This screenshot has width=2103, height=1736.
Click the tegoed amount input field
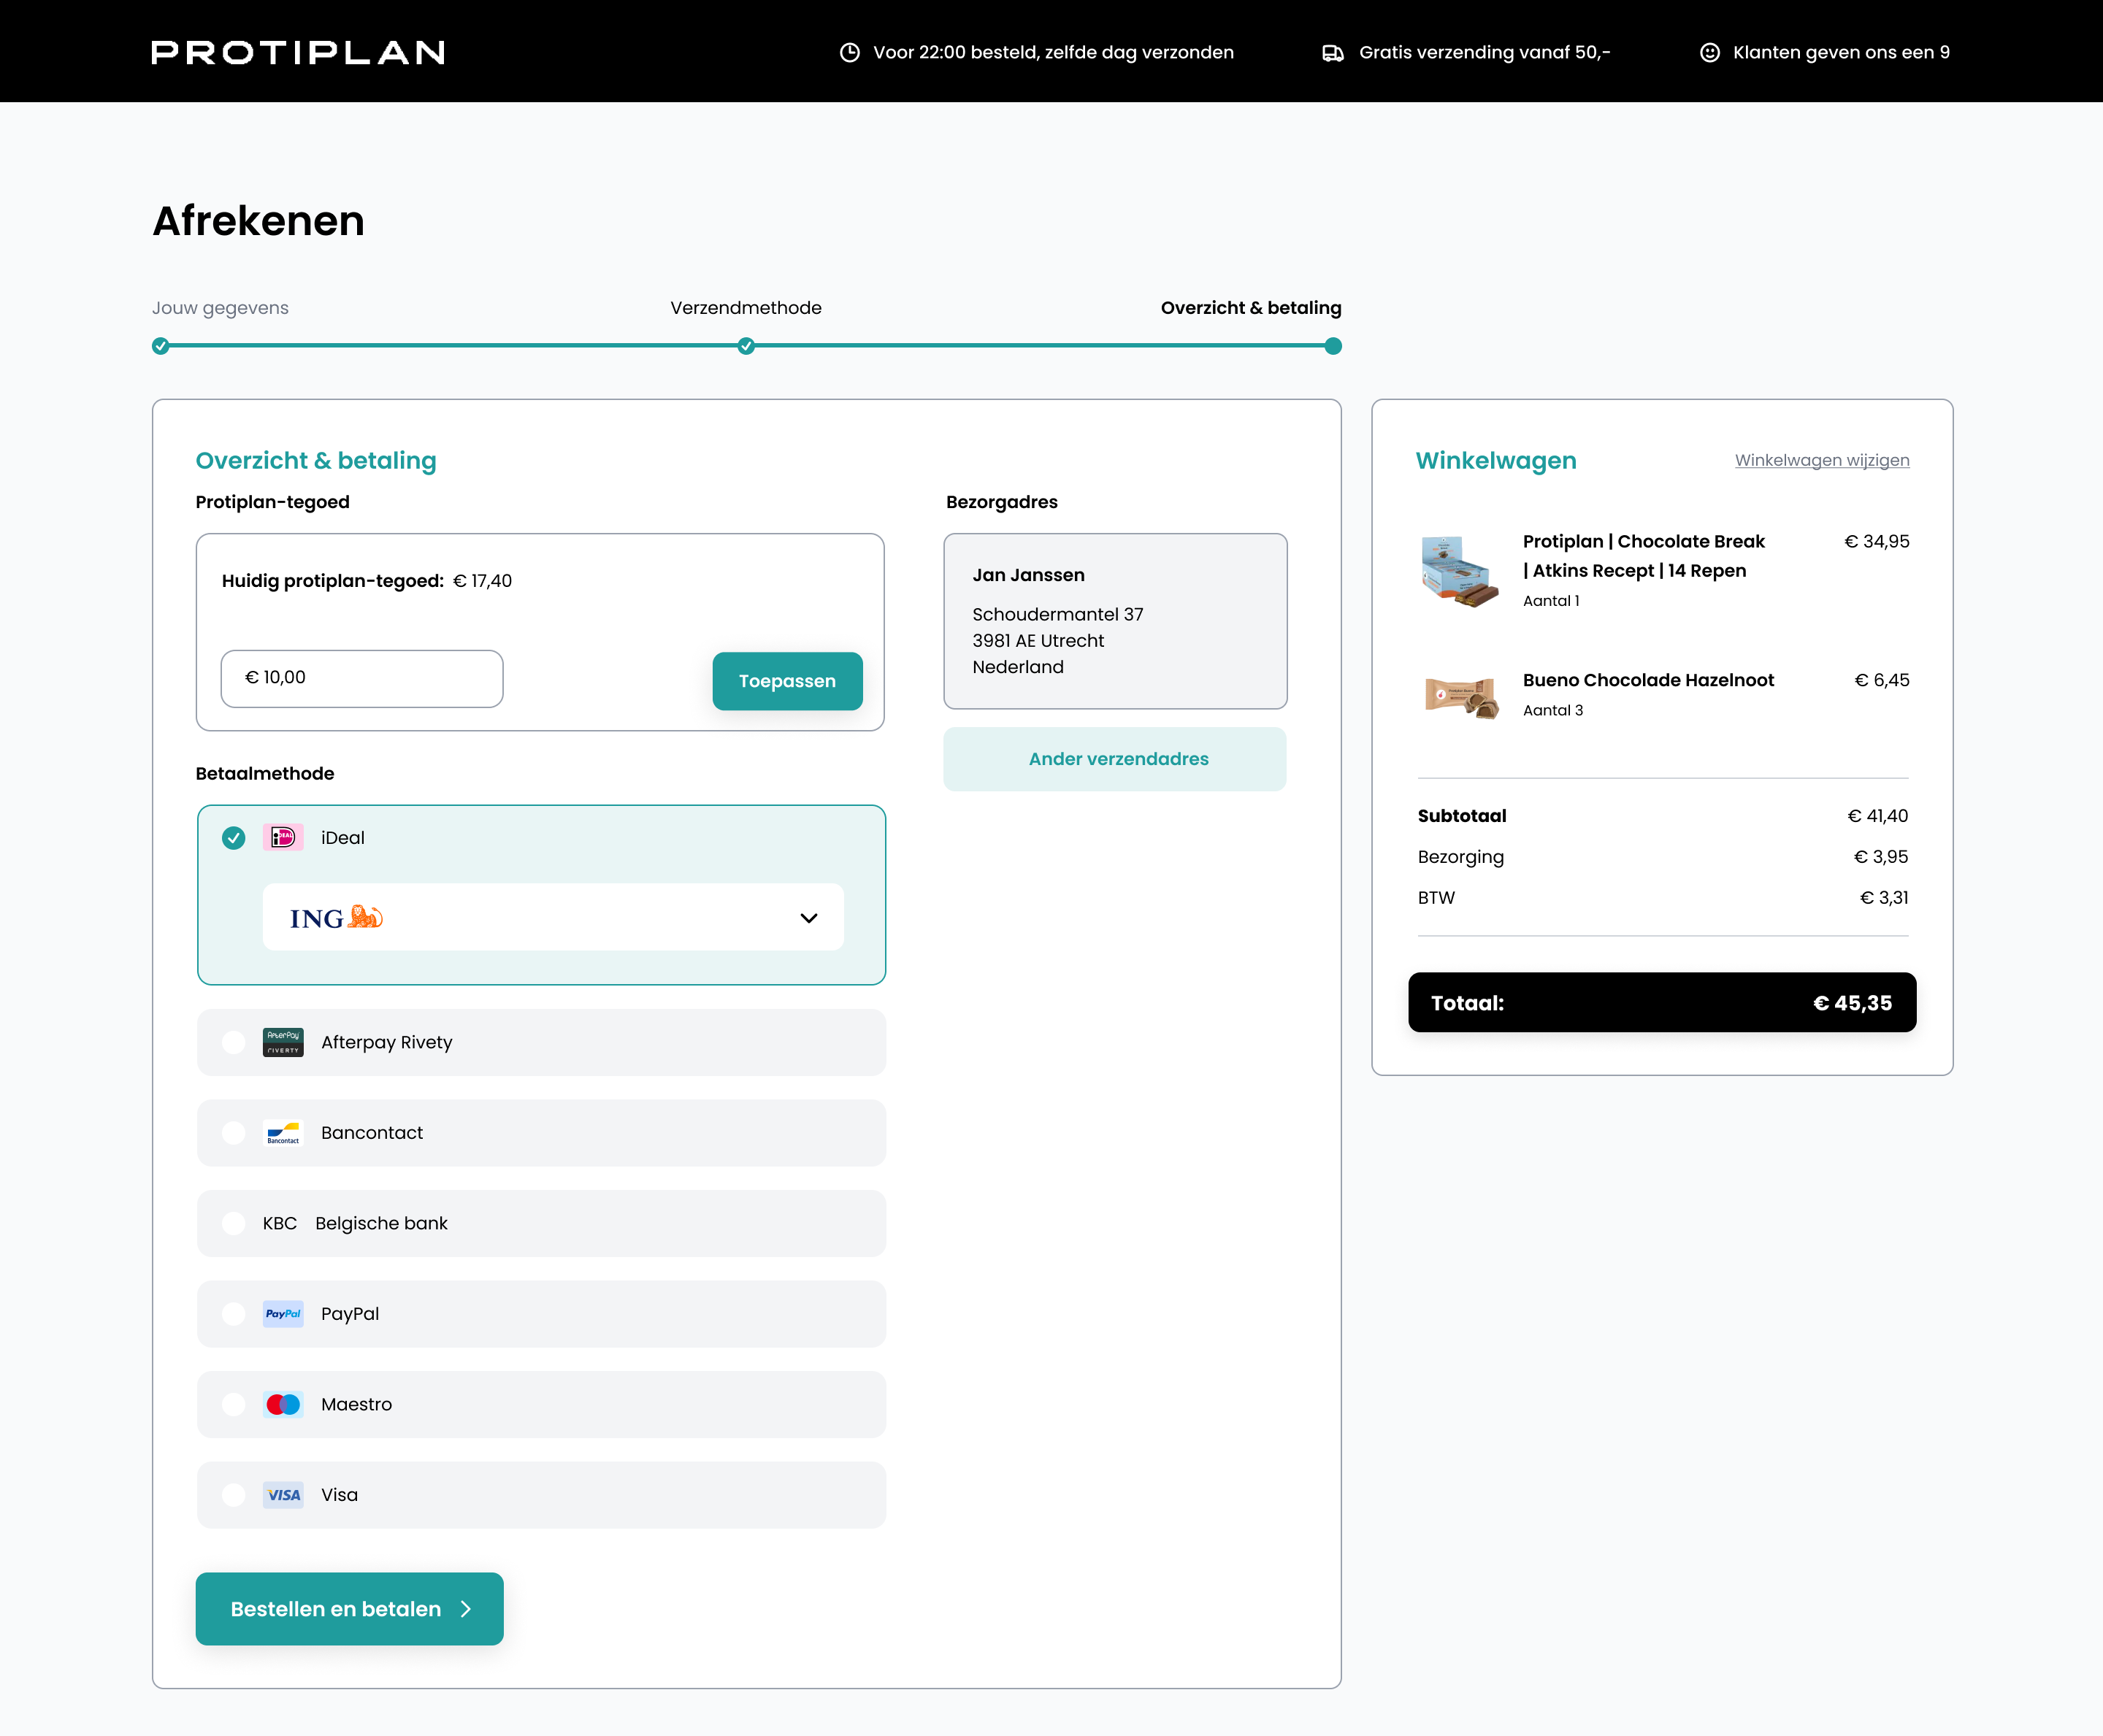tap(362, 678)
